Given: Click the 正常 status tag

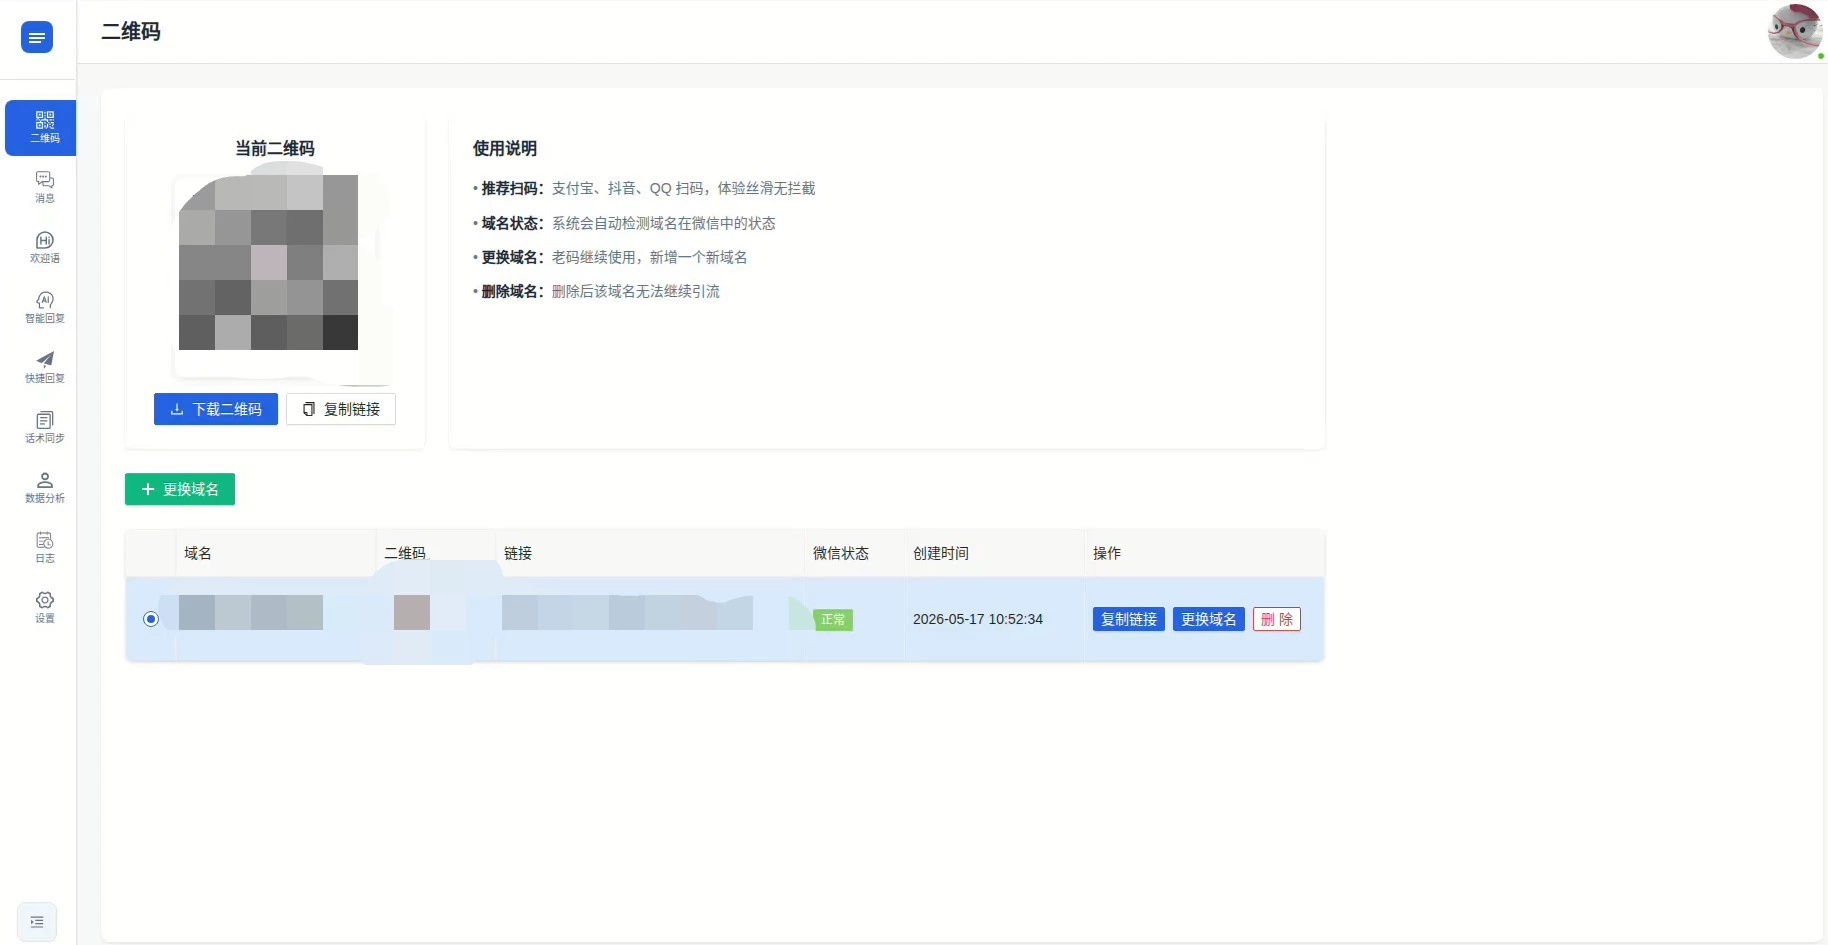Looking at the screenshot, I should (833, 620).
